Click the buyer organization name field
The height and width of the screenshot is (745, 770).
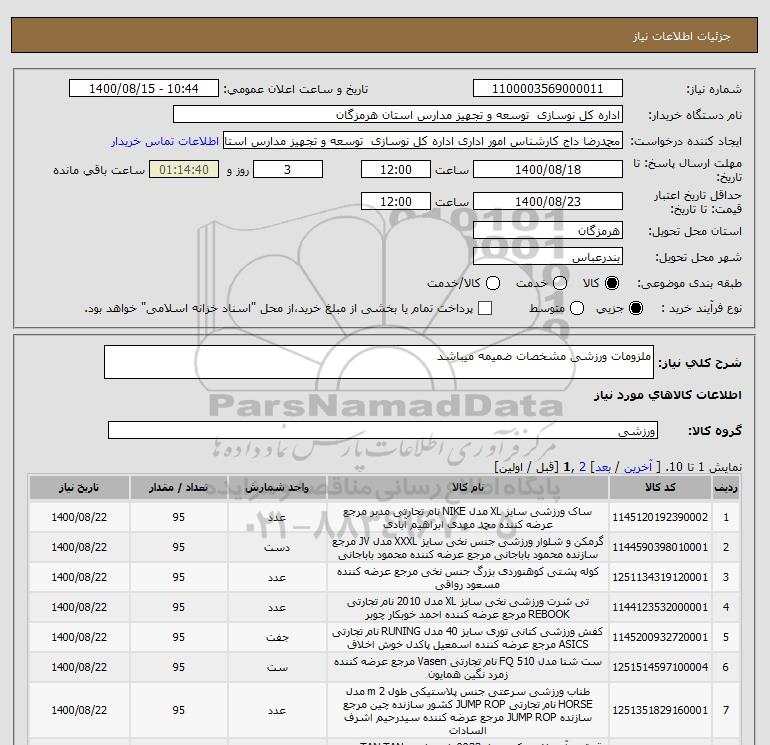click(x=398, y=115)
